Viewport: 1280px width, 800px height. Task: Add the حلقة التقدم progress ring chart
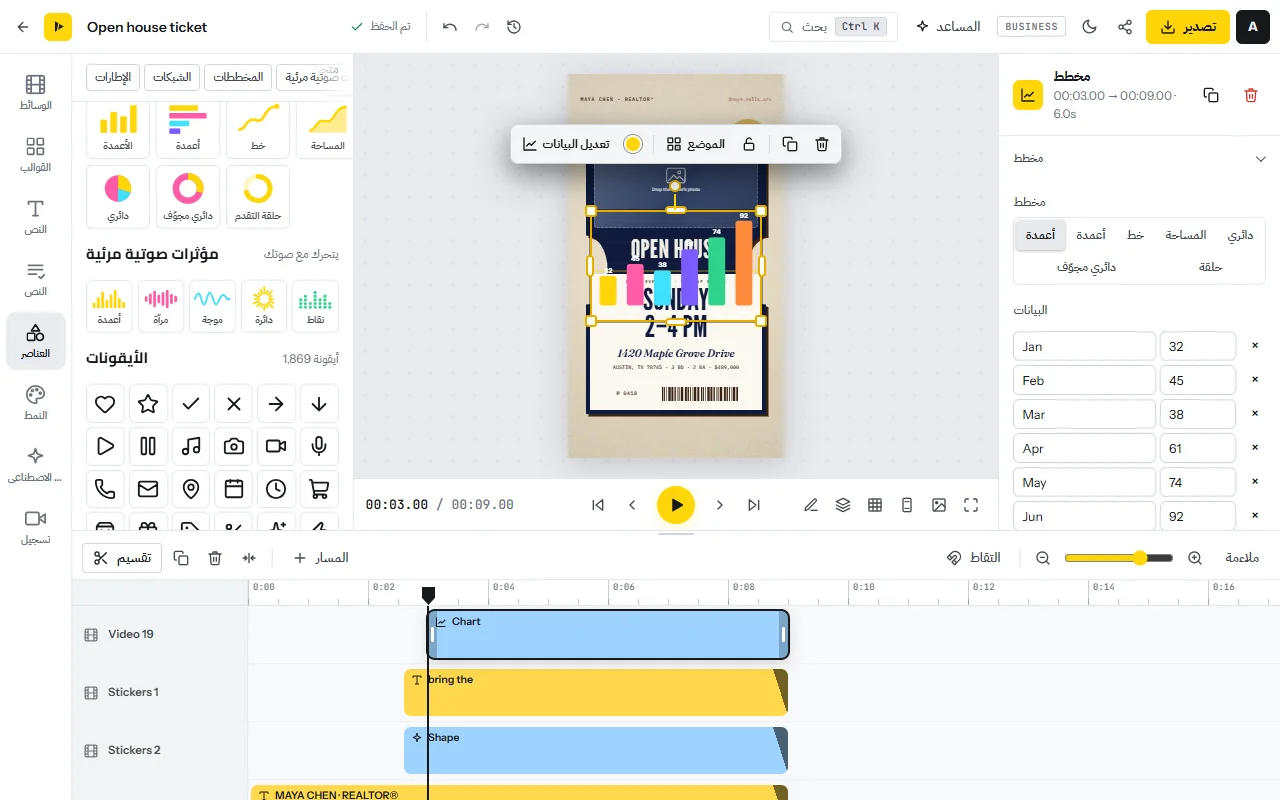tap(258, 196)
